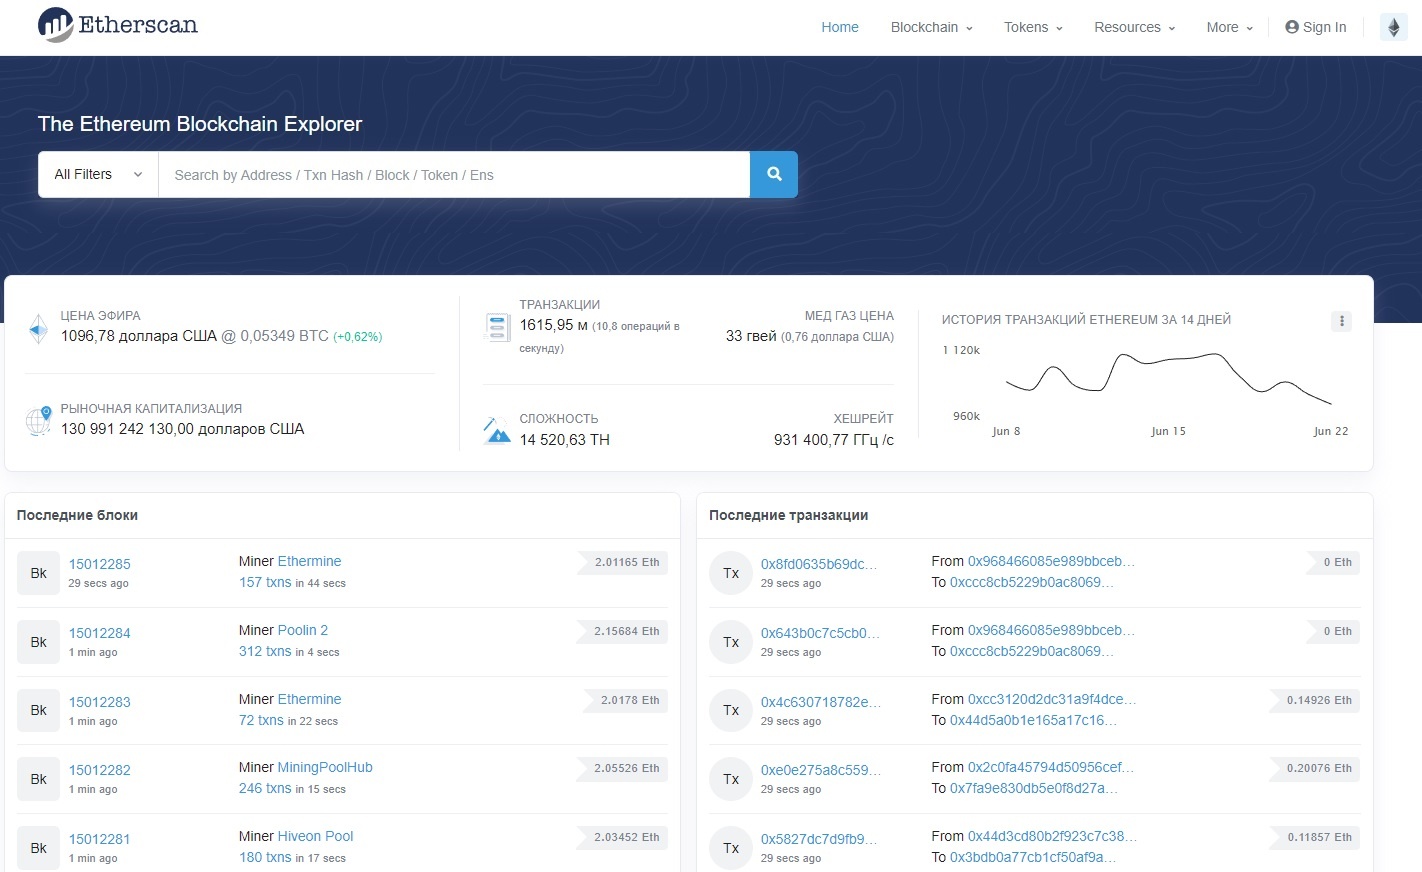The image size is (1422, 872).
Task: Click the difficulty mountain icon
Action: (496, 431)
